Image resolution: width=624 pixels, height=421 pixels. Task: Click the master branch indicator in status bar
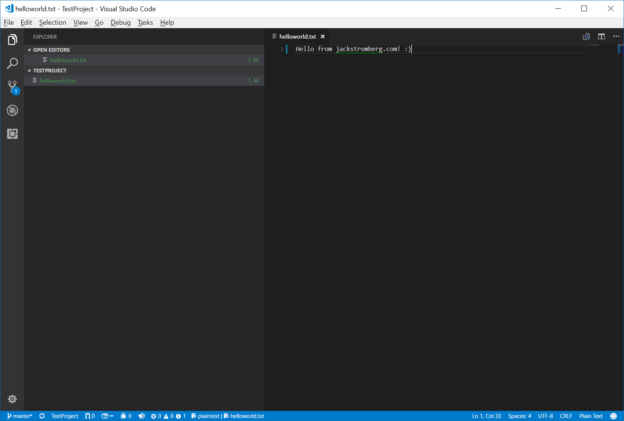click(x=20, y=416)
